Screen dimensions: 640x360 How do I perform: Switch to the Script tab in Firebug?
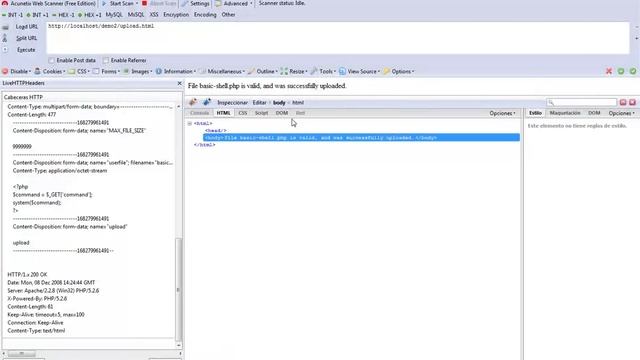261,113
